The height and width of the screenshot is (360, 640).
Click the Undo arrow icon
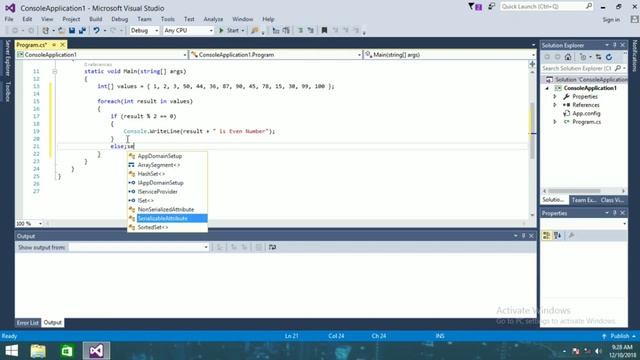pyautogui.click(x=96, y=31)
